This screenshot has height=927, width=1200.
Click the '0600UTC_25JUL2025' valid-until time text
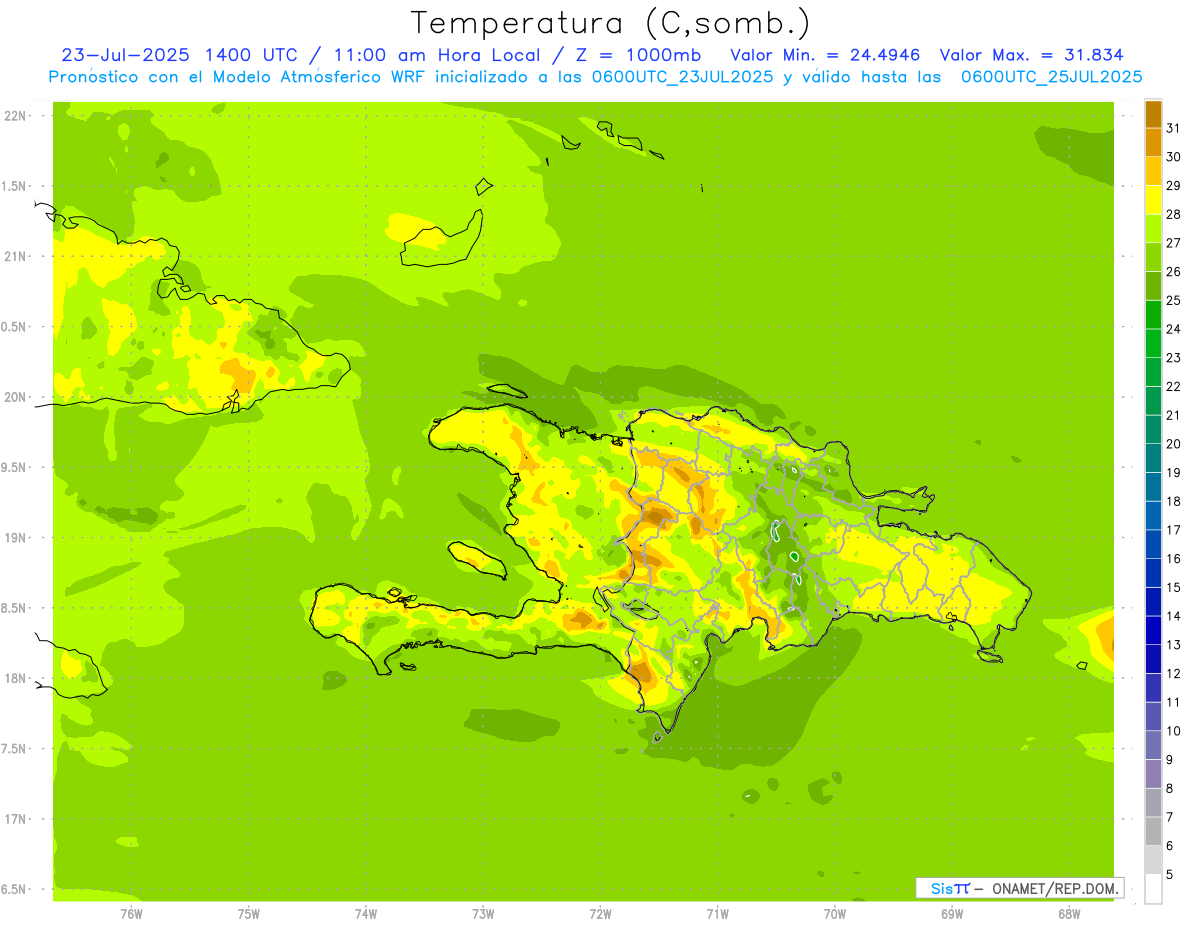point(1052,77)
